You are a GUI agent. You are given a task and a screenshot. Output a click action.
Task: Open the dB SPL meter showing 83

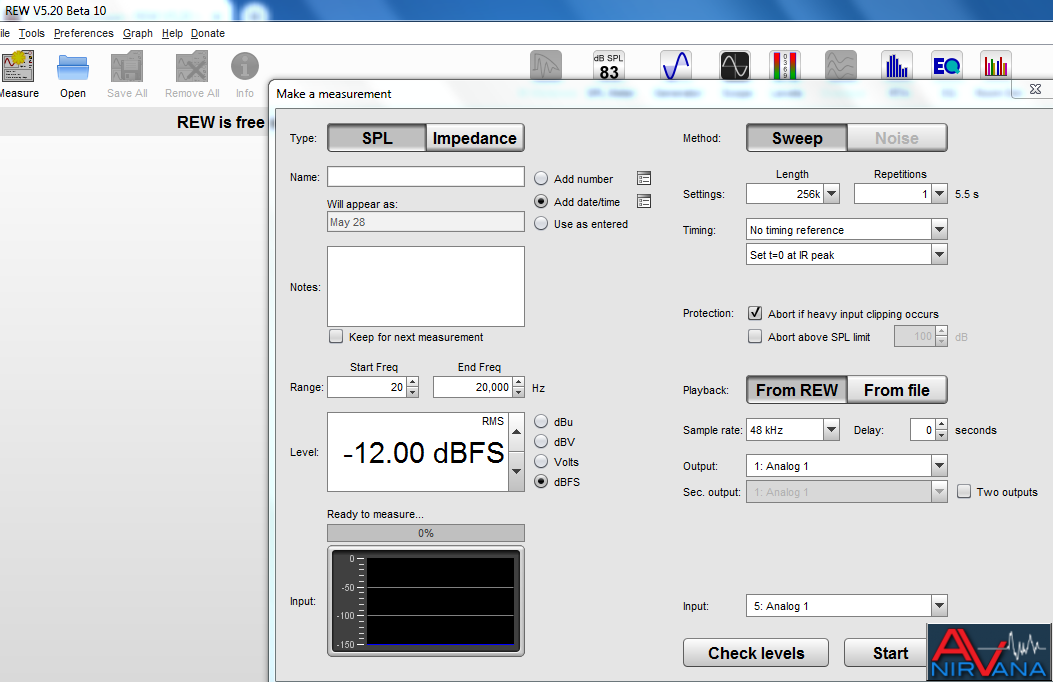pos(609,66)
